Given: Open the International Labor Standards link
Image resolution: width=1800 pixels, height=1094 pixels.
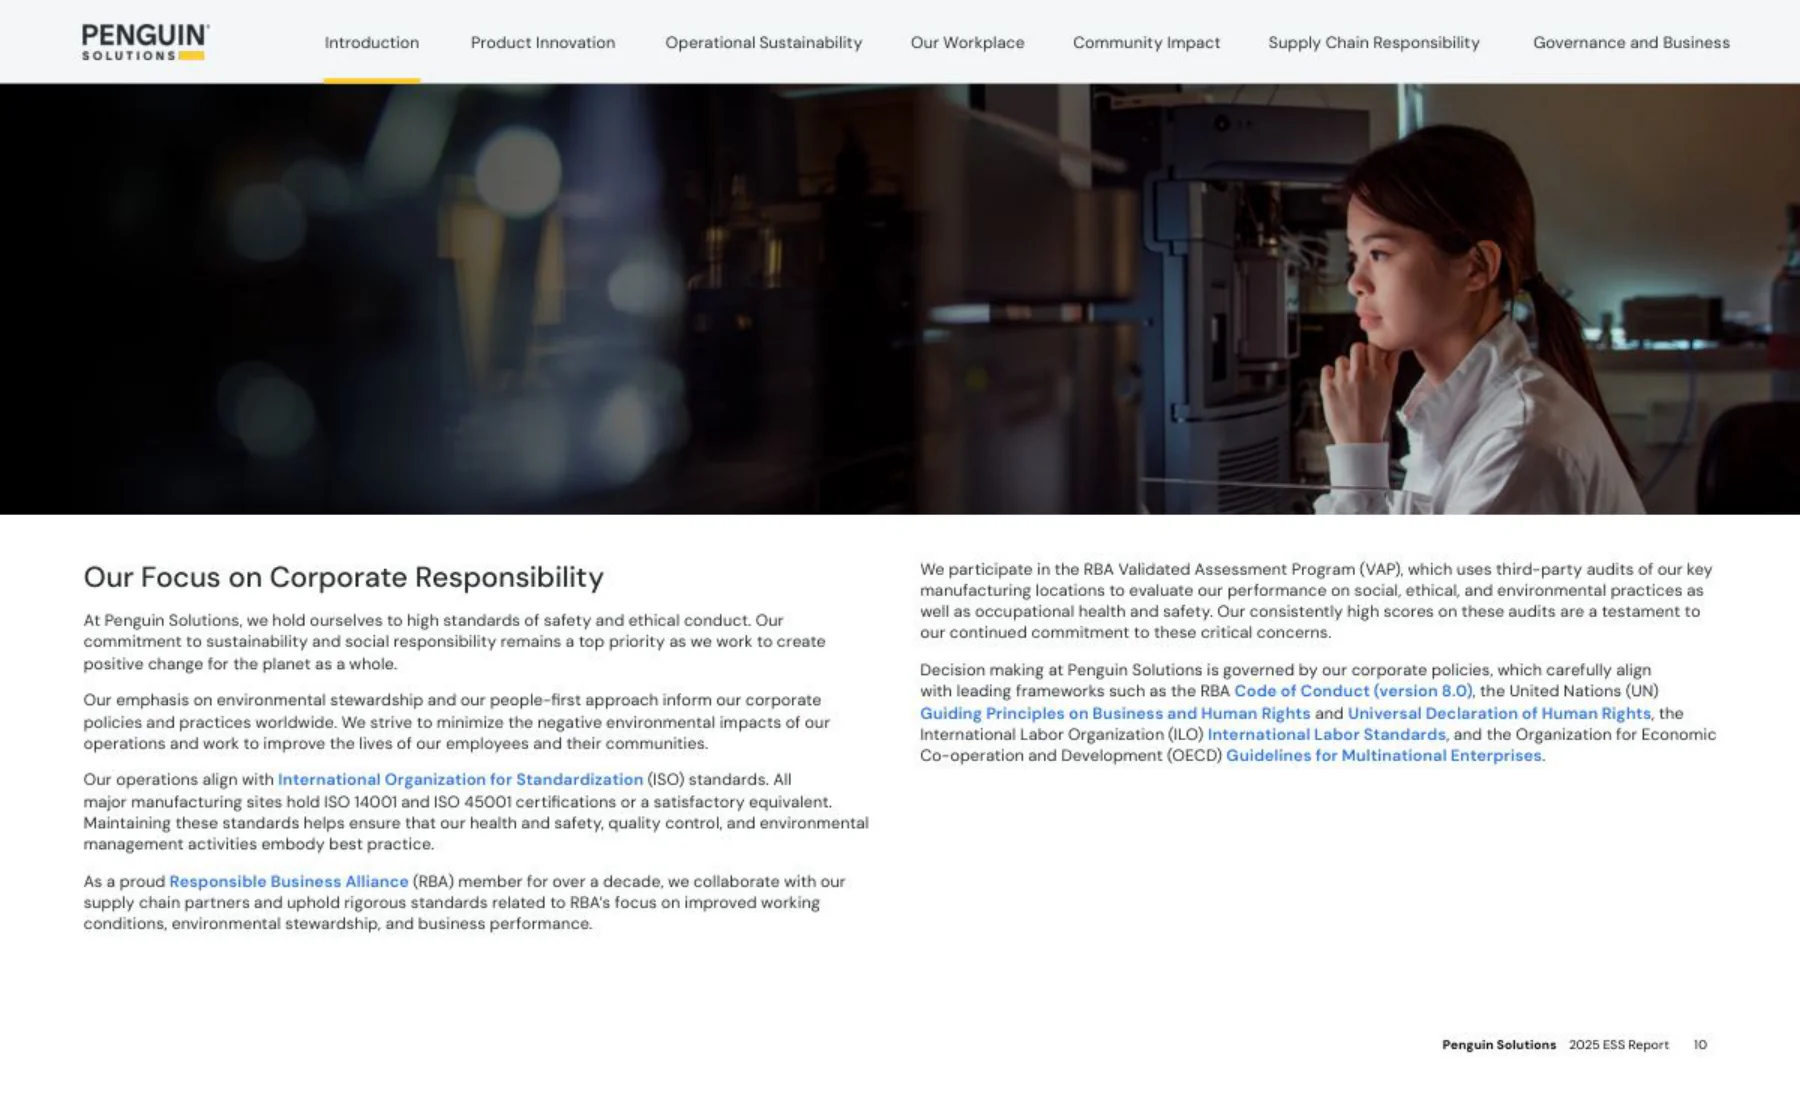Looking at the screenshot, I should 1326,734.
